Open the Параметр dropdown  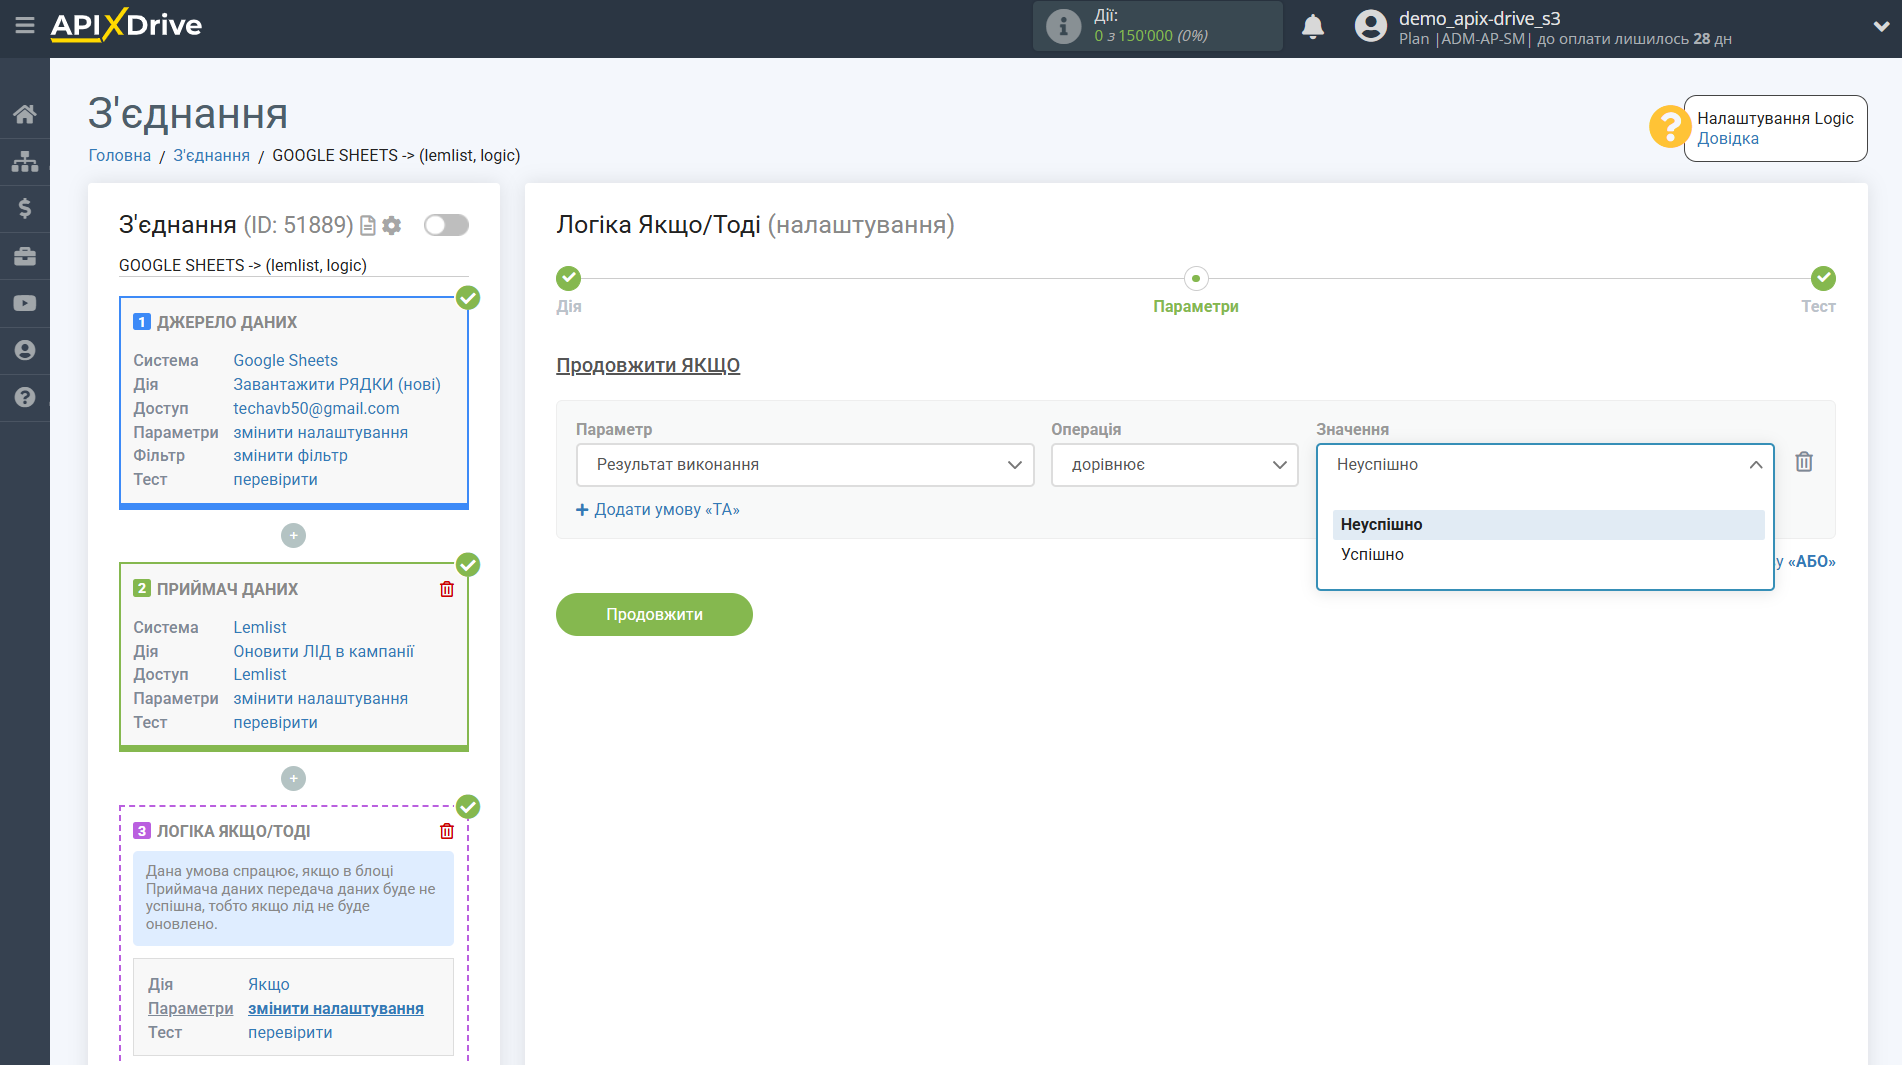point(805,465)
